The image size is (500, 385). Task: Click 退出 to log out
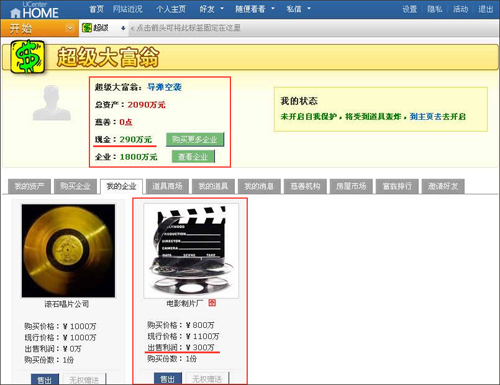(486, 9)
